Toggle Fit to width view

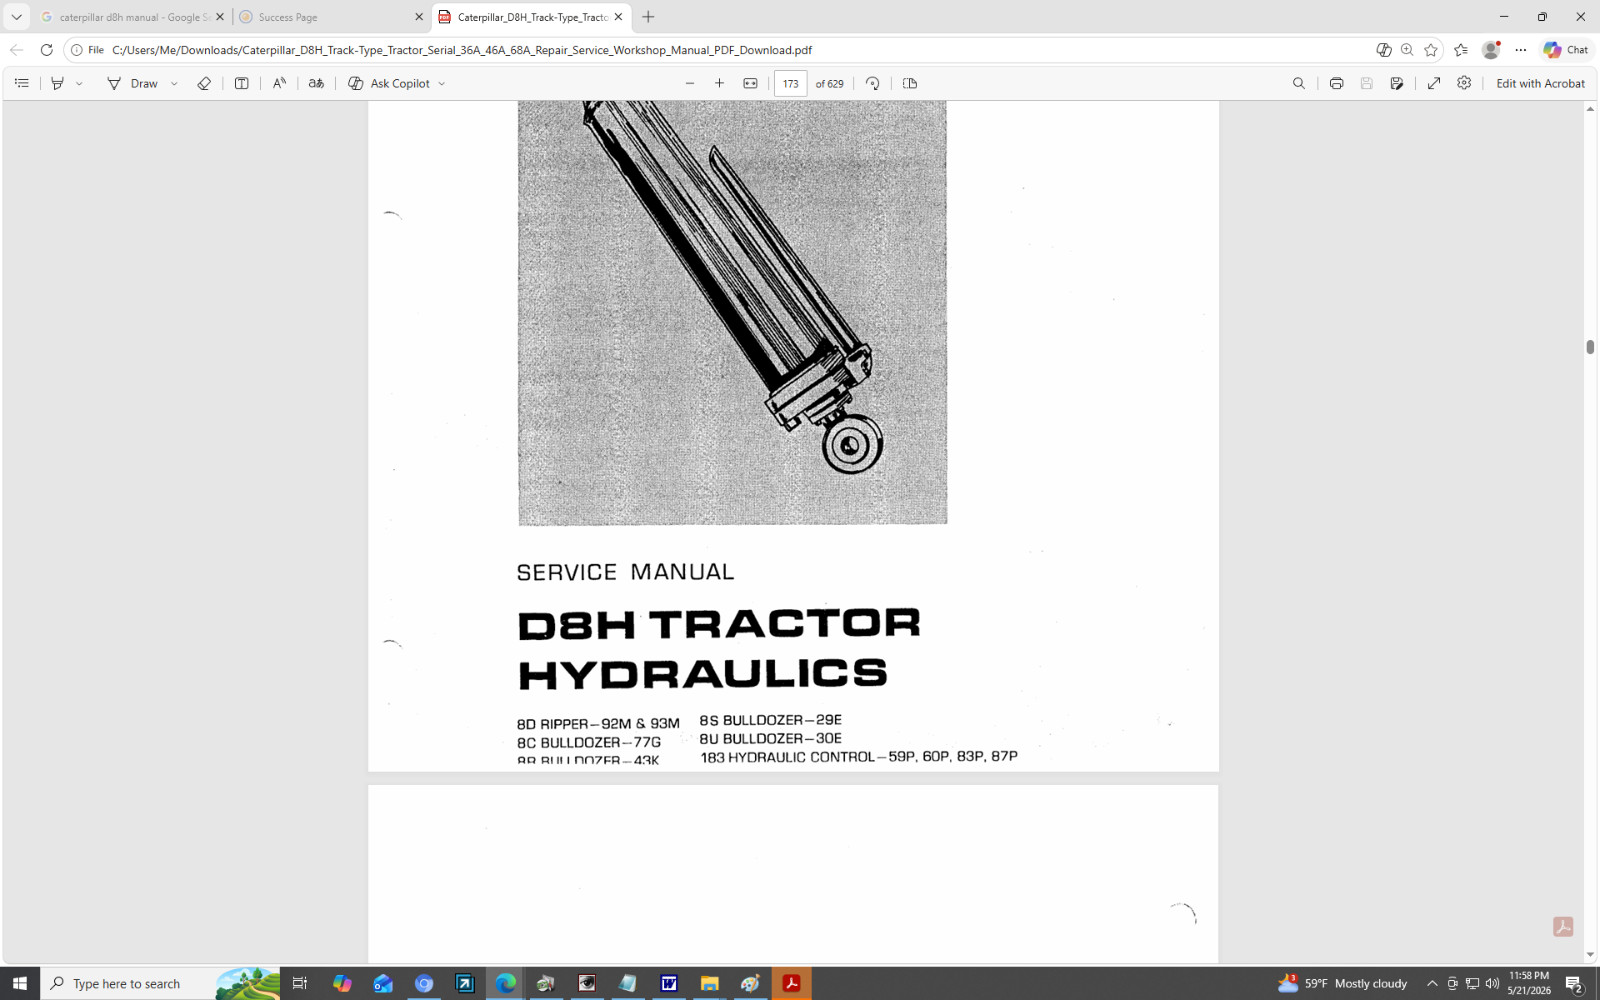point(750,84)
